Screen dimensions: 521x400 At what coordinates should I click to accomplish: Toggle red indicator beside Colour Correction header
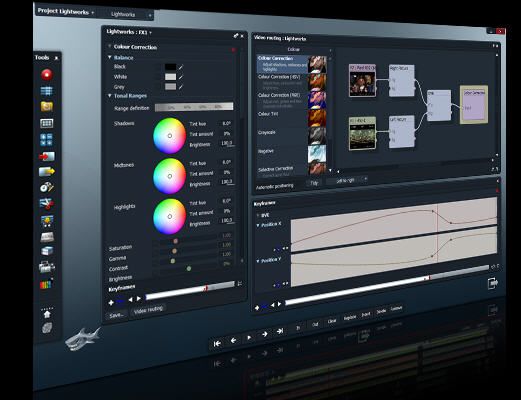point(233,50)
